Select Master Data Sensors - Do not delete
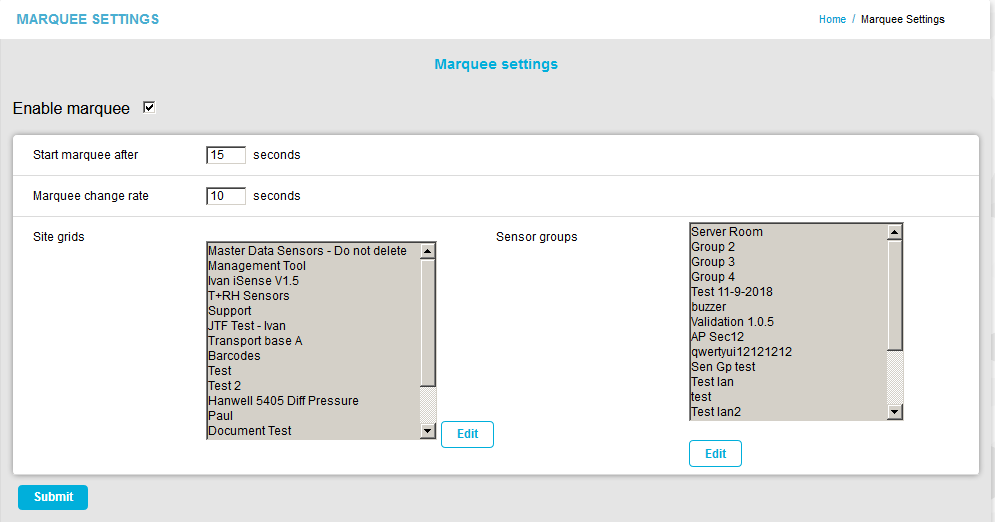The height and width of the screenshot is (522, 995). (x=307, y=251)
